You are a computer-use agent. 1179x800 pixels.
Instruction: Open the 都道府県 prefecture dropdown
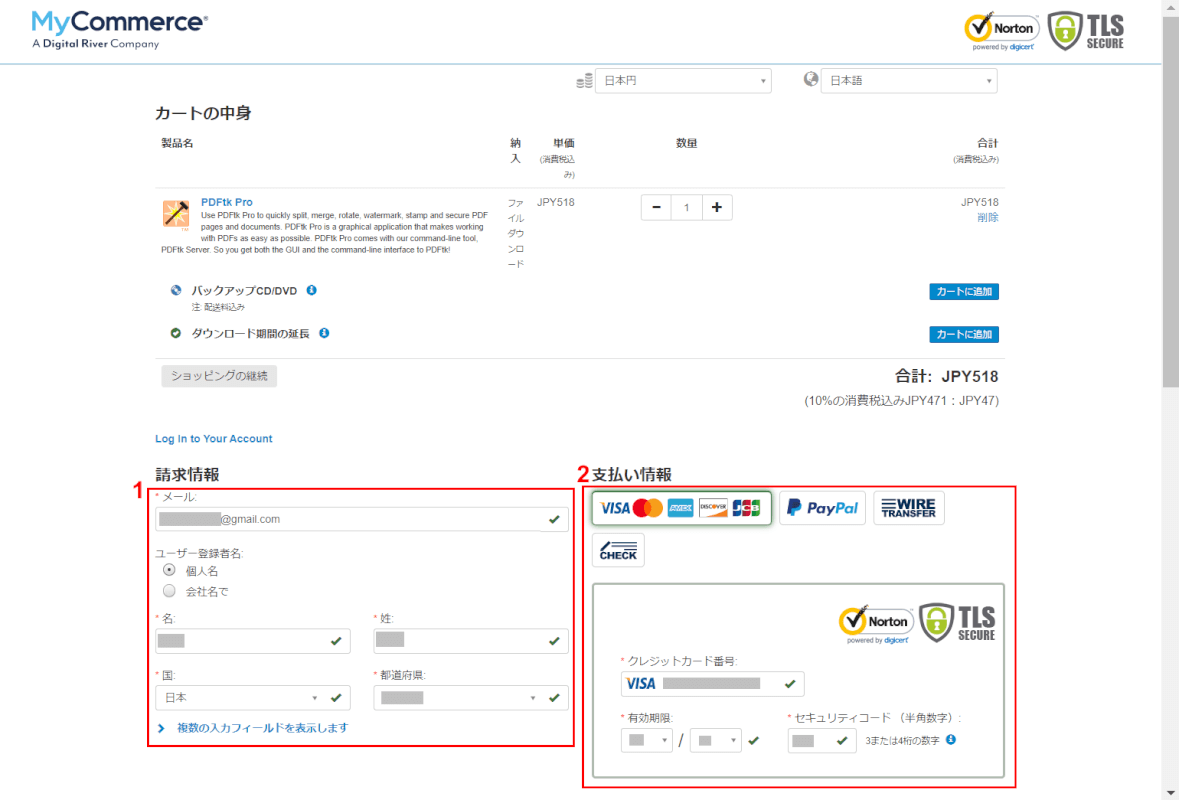(x=471, y=698)
